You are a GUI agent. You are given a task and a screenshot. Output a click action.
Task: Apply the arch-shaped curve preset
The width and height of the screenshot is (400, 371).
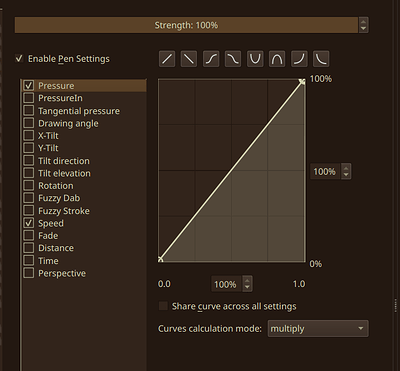[277, 59]
